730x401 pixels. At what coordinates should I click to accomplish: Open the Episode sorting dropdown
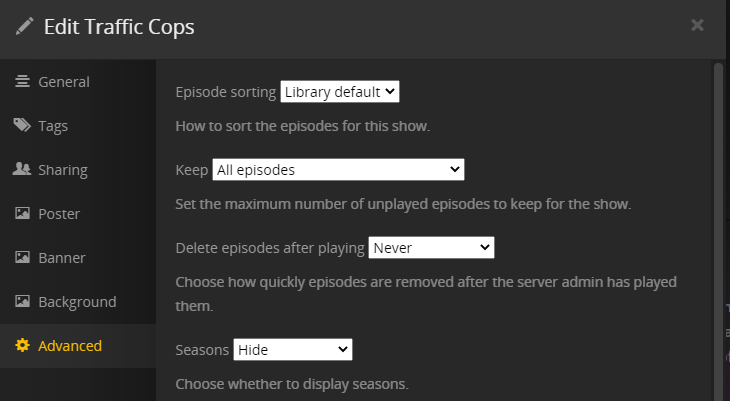(x=340, y=92)
